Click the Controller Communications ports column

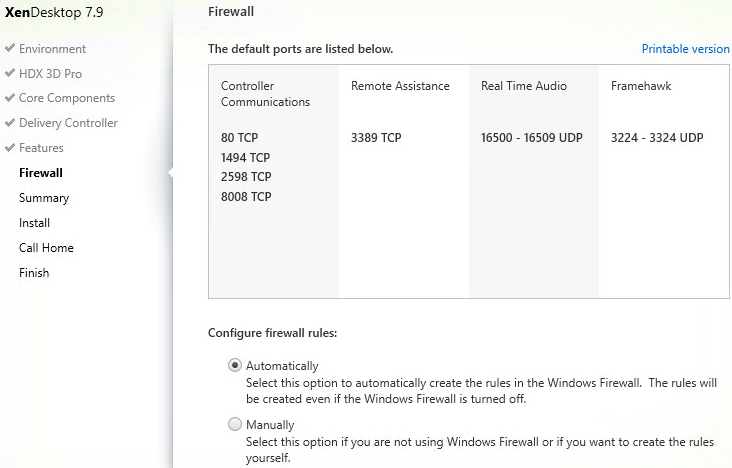pos(274,181)
